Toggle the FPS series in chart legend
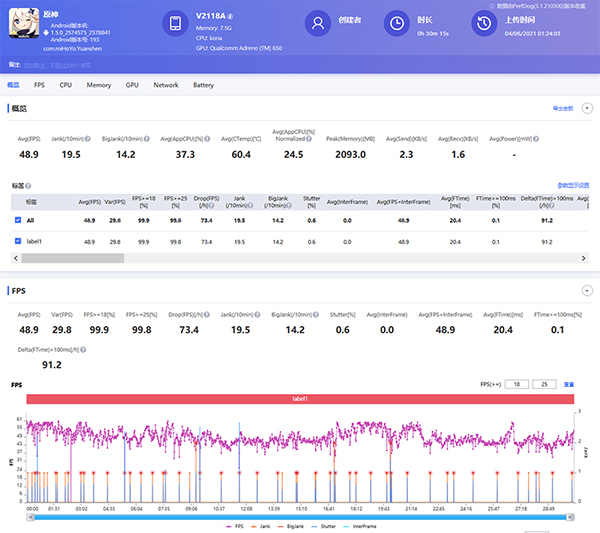600x533 pixels. tap(236, 524)
